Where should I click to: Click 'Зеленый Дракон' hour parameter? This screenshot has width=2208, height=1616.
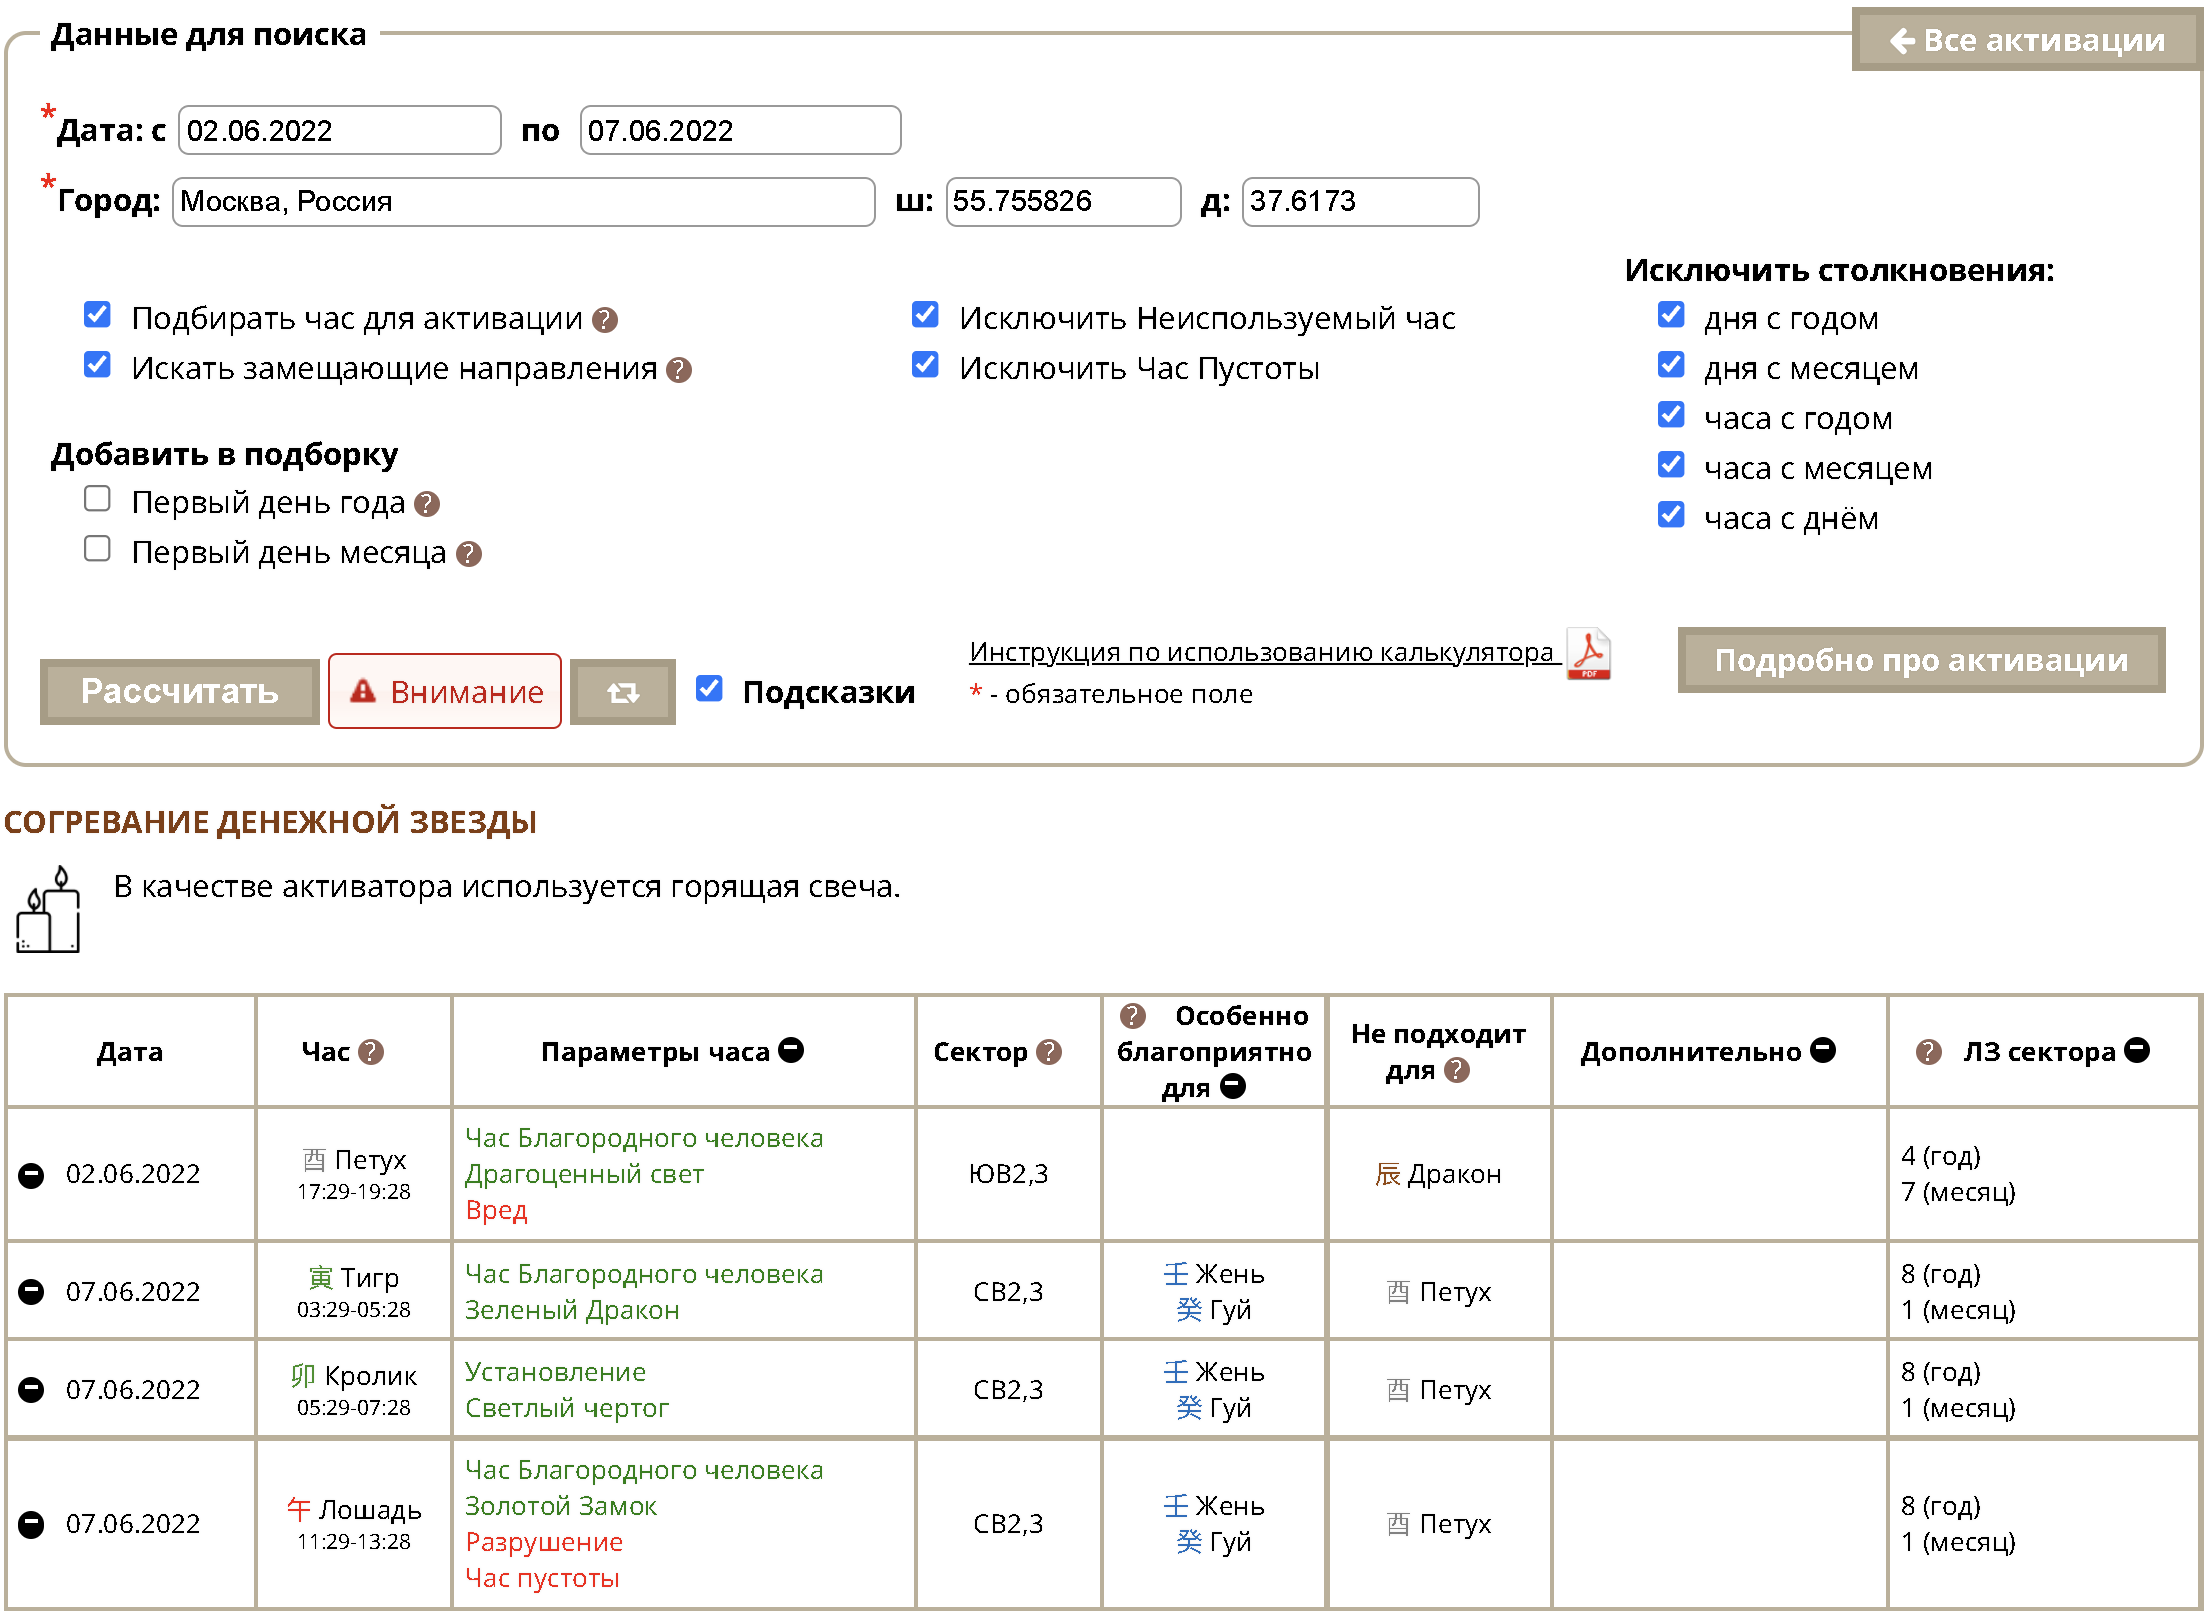(572, 1311)
